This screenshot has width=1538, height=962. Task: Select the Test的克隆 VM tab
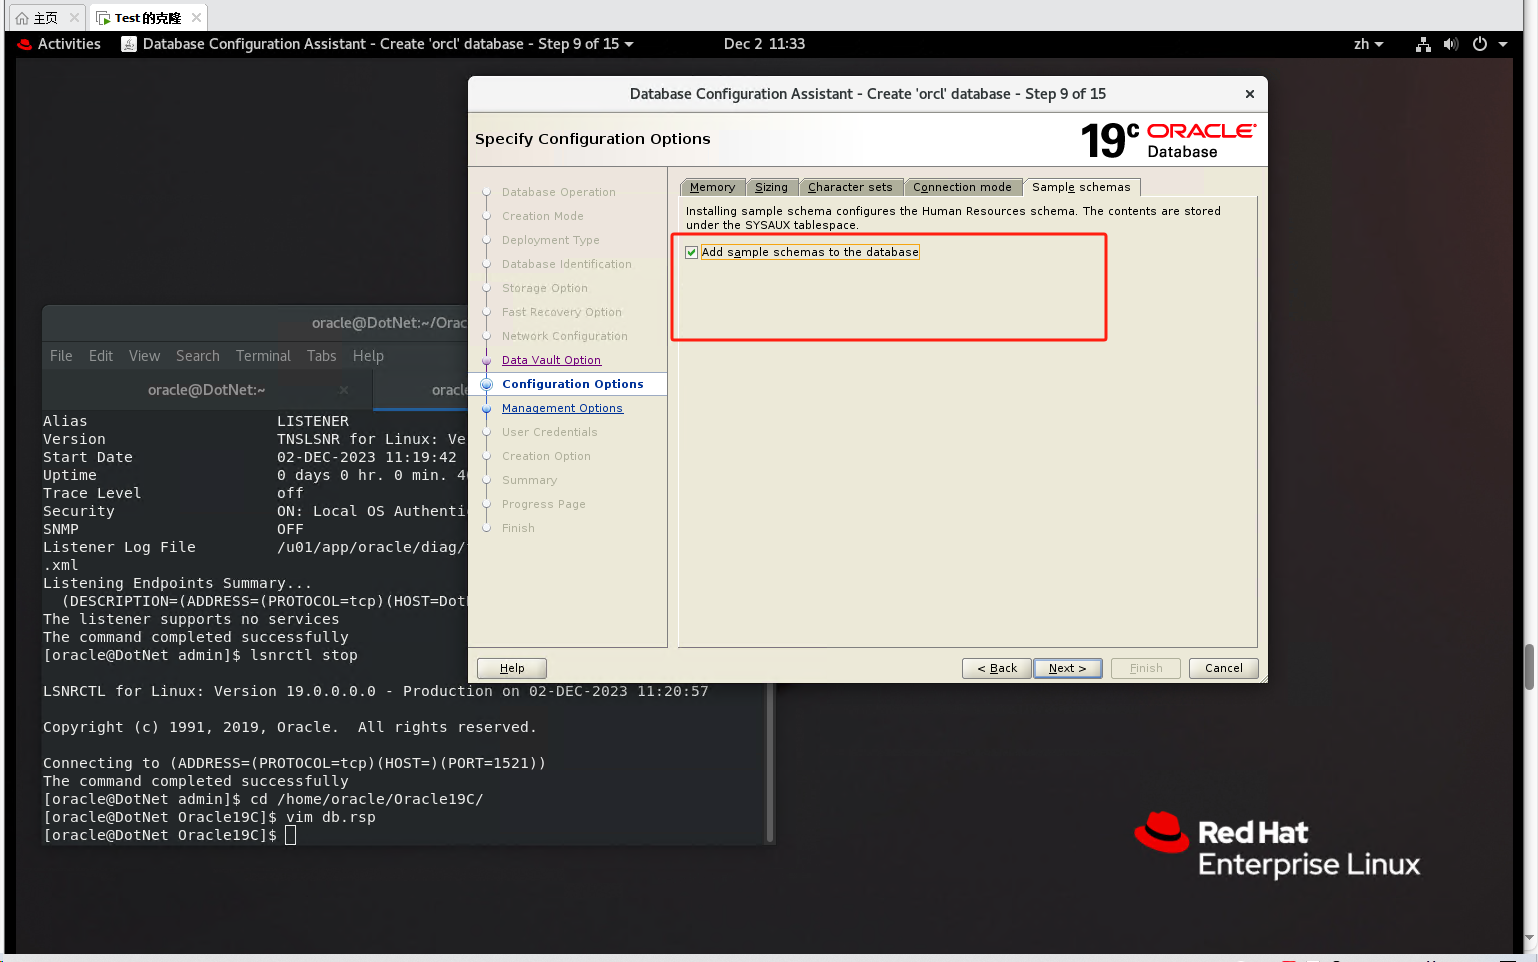click(148, 18)
